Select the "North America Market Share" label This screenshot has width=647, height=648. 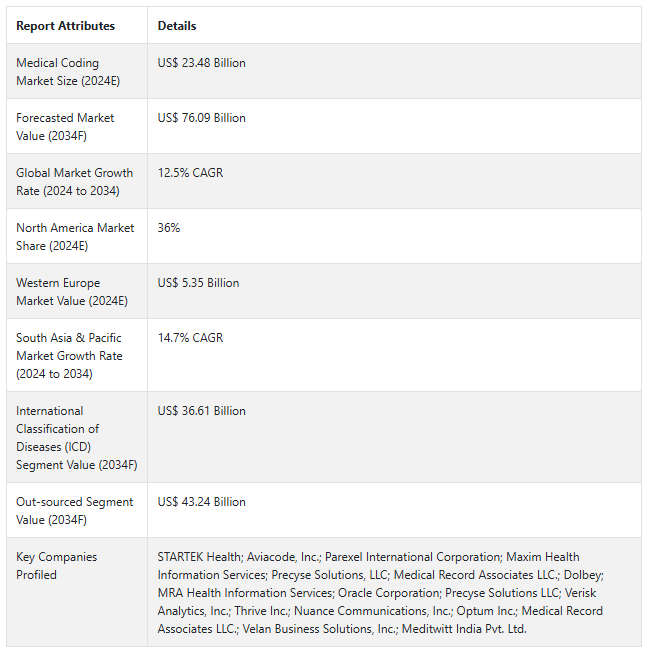pyautogui.click(x=75, y=237)
